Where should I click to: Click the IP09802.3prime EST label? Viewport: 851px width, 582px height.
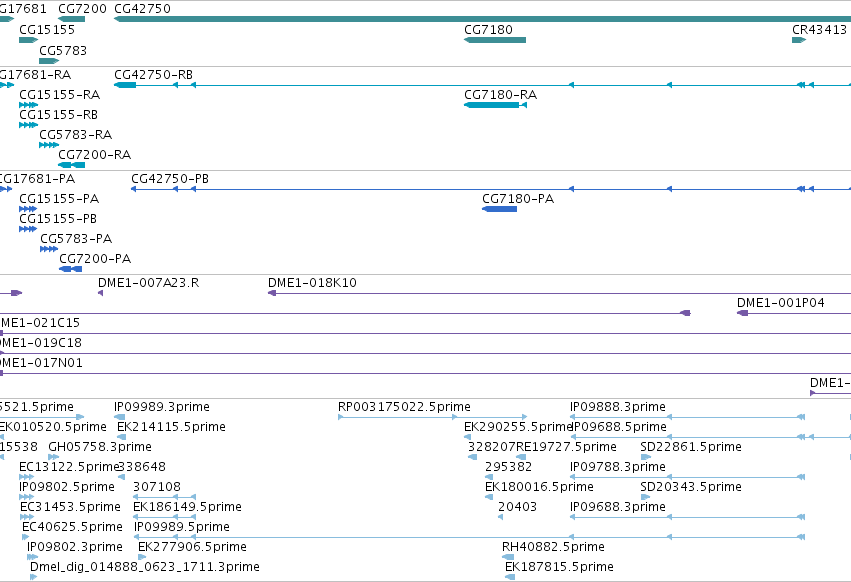coord(75,547)
